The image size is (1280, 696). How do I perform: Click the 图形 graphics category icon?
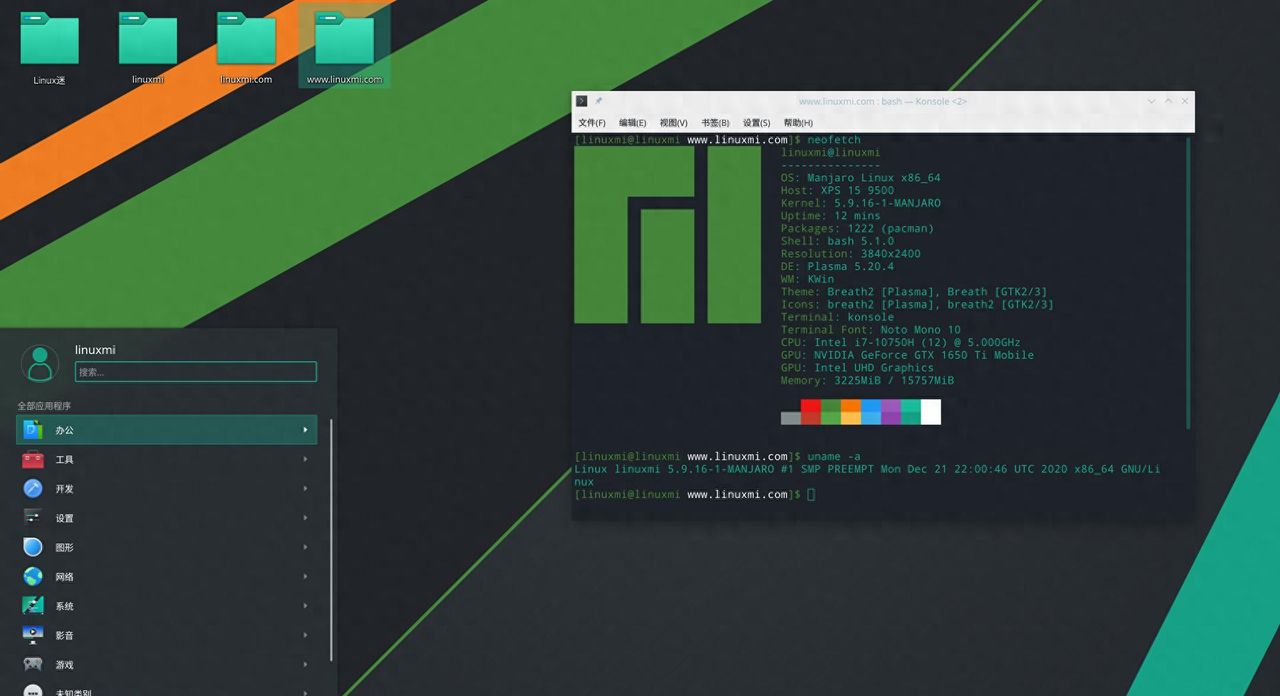(32, 547)
